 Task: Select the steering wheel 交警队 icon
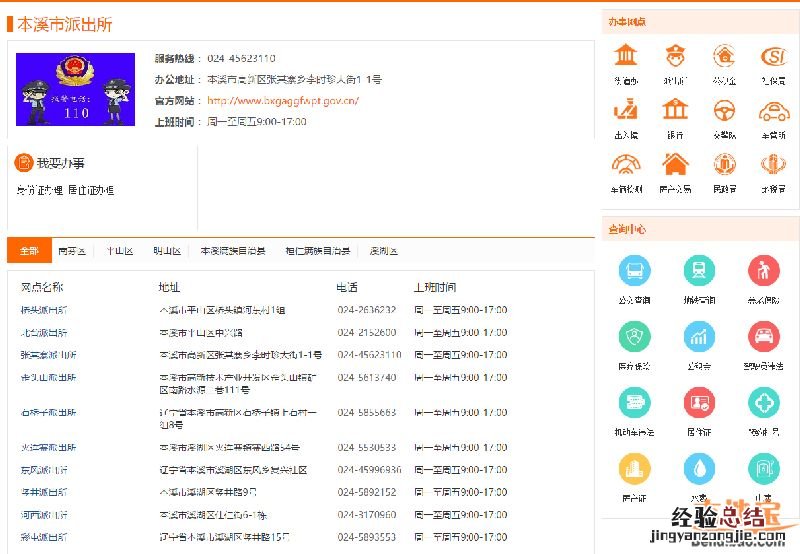(x=724, y=109)
